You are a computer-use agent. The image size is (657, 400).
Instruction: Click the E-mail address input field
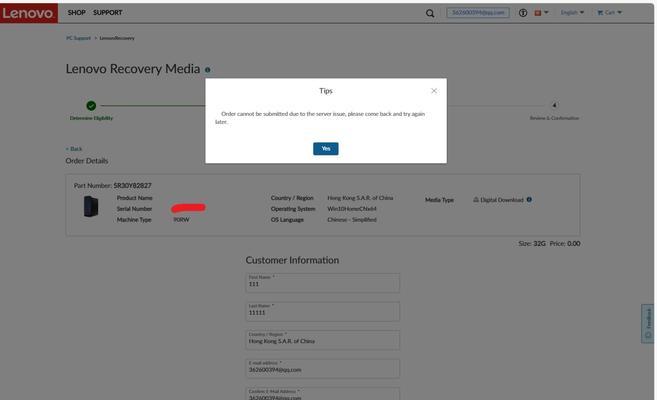(322, 369)
